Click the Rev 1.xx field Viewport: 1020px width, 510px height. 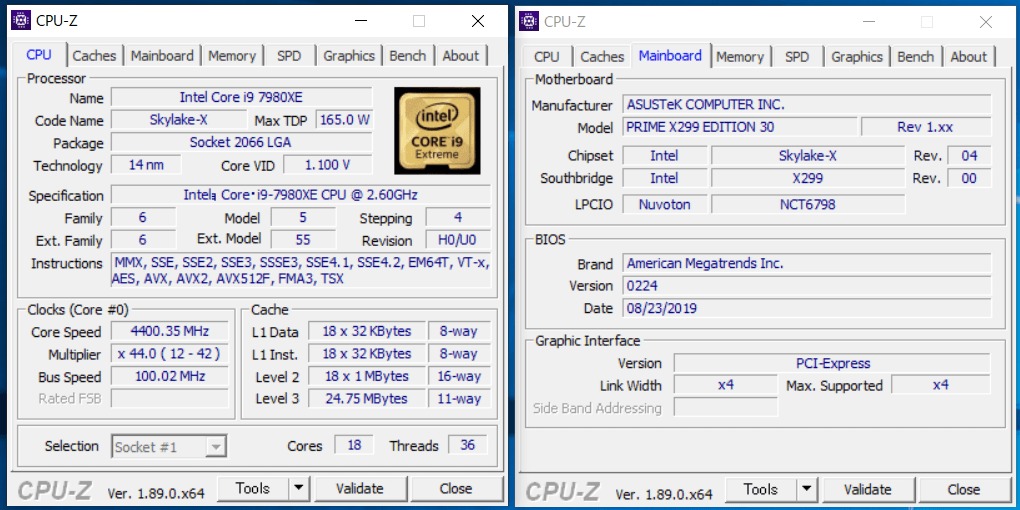926,127
